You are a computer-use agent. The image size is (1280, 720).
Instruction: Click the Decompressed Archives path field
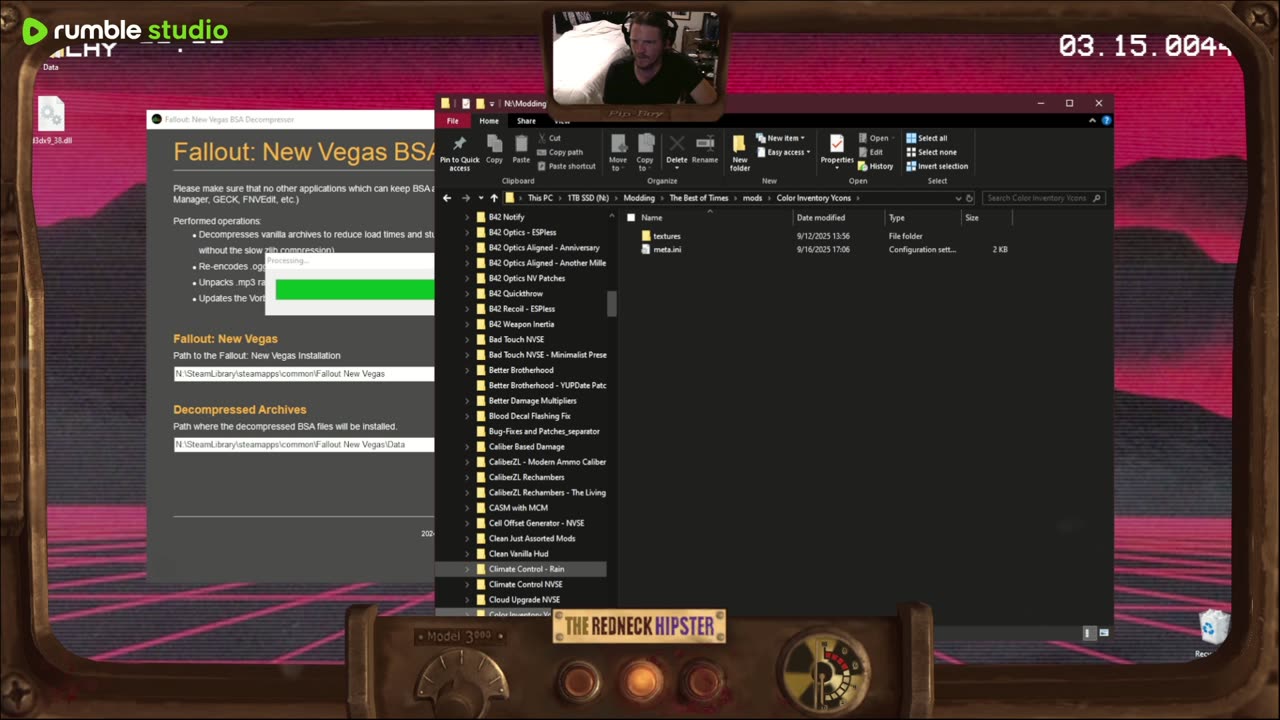coord(304,445)
